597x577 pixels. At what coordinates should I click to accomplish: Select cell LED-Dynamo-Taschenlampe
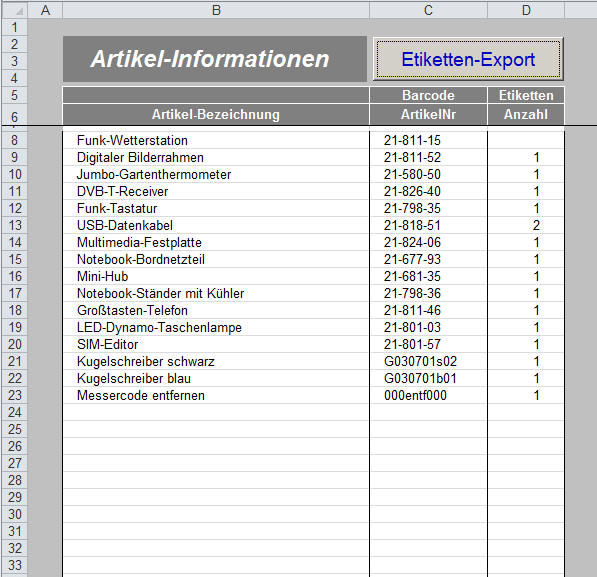point(216,328)
